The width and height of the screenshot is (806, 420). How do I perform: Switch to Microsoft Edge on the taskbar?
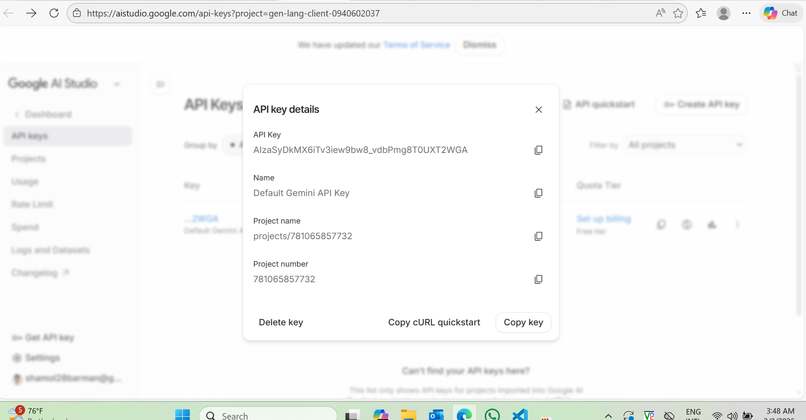464,414
